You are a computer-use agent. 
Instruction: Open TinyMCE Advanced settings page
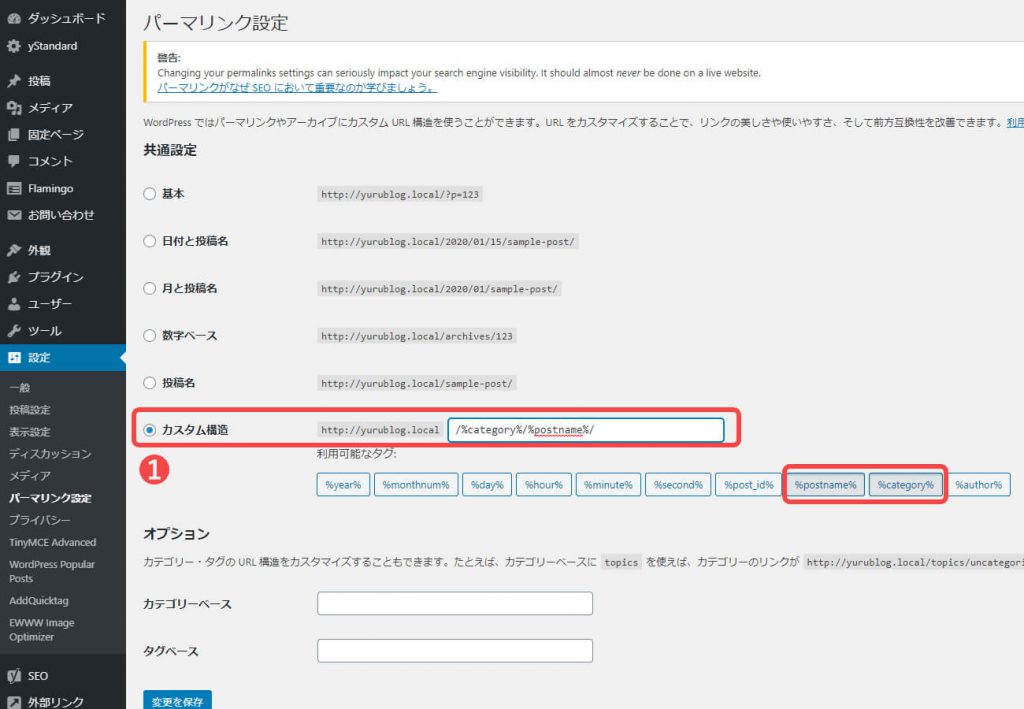(x=52, y=542)
